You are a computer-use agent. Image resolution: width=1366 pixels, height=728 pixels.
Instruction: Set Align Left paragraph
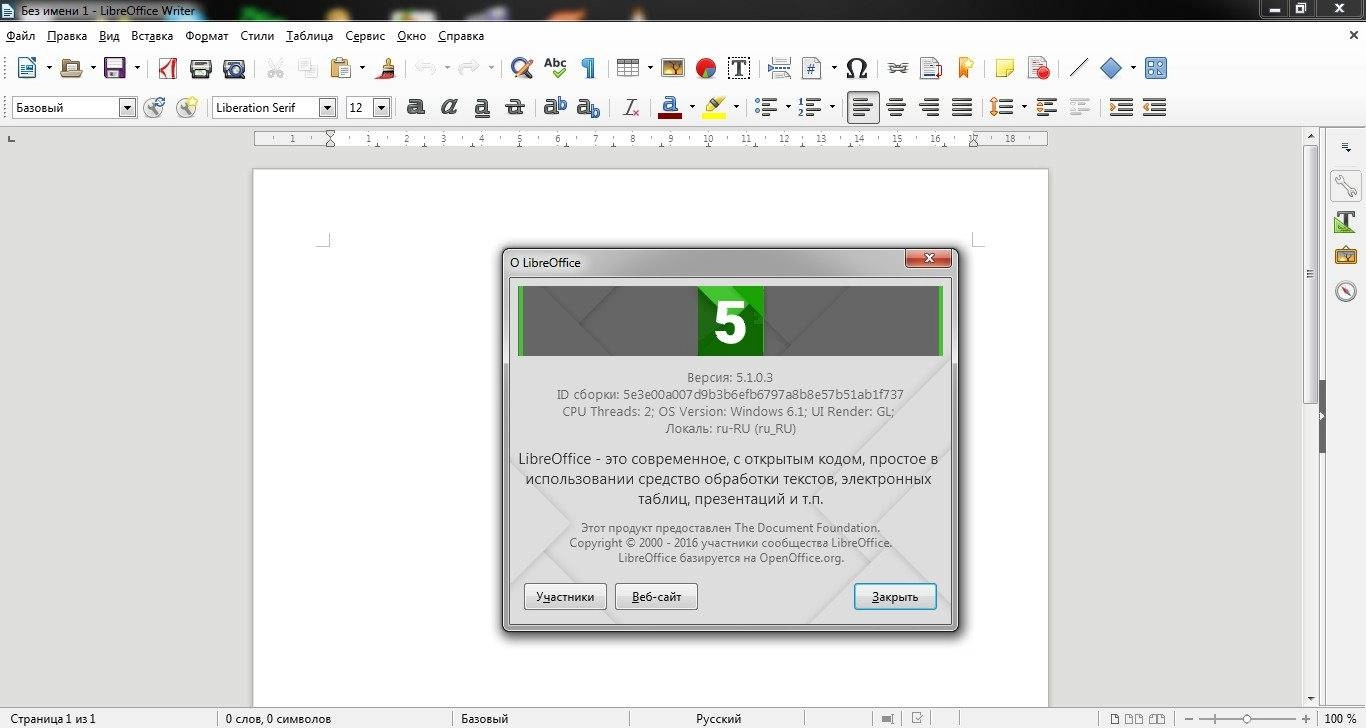point(863,107)
